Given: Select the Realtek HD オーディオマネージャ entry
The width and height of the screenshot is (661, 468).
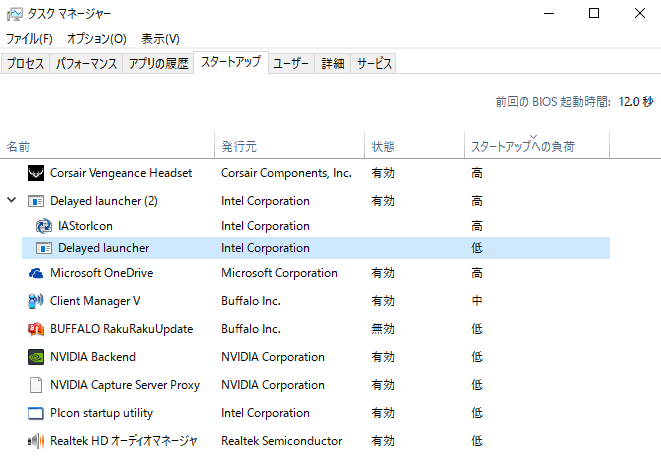Looking at the screenshot, I should (x=124, y=441).
